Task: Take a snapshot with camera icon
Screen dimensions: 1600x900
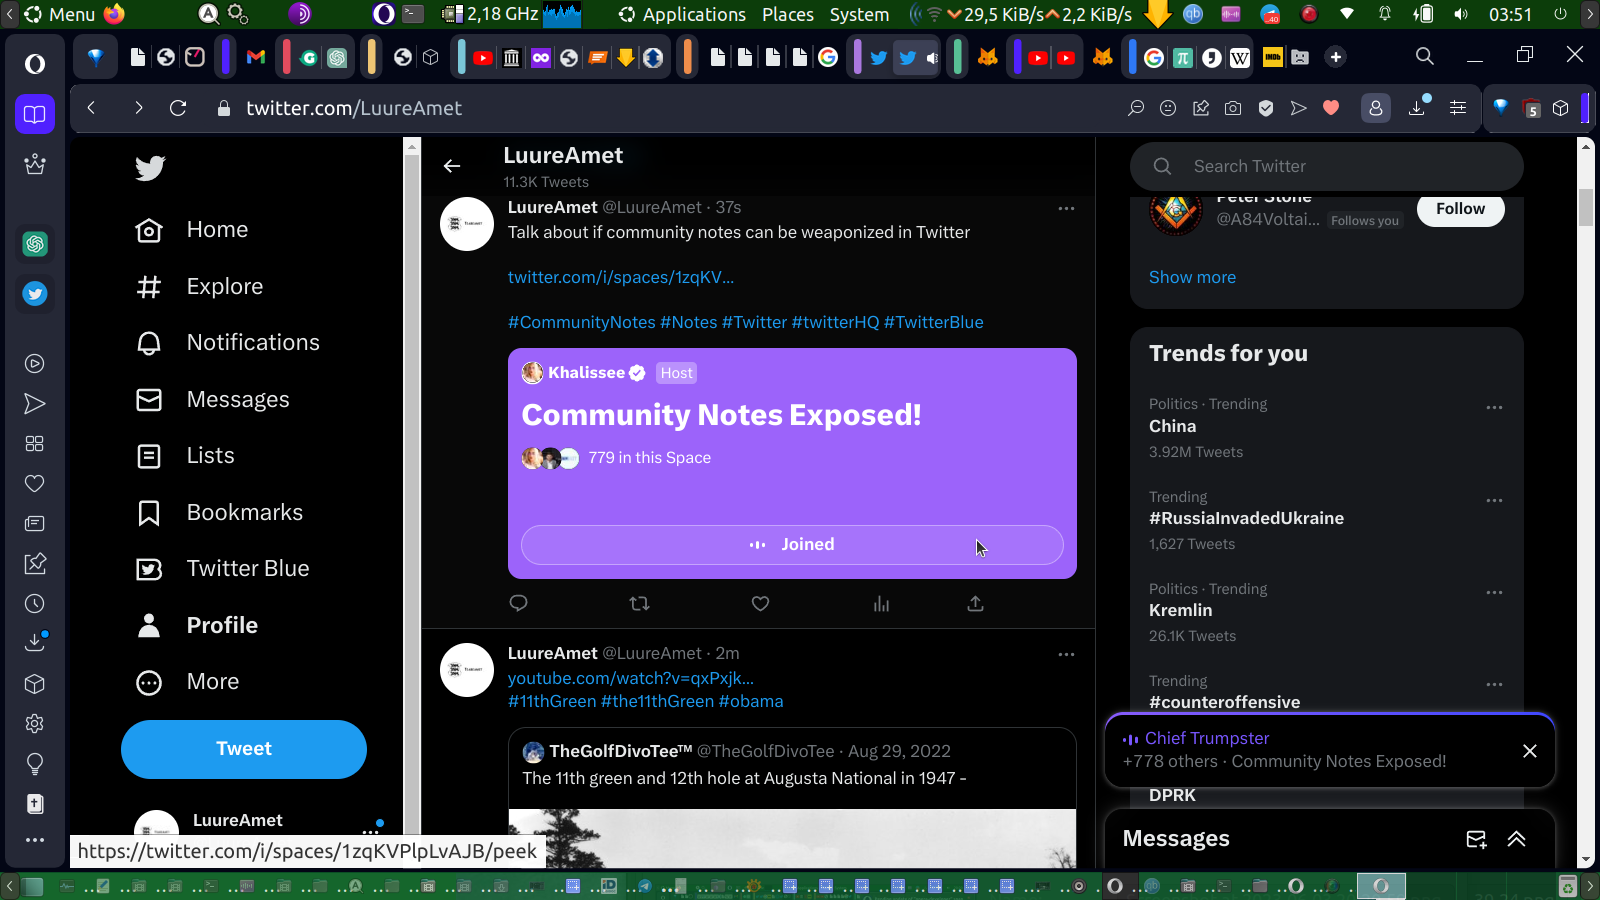Action: (1233, 108)
